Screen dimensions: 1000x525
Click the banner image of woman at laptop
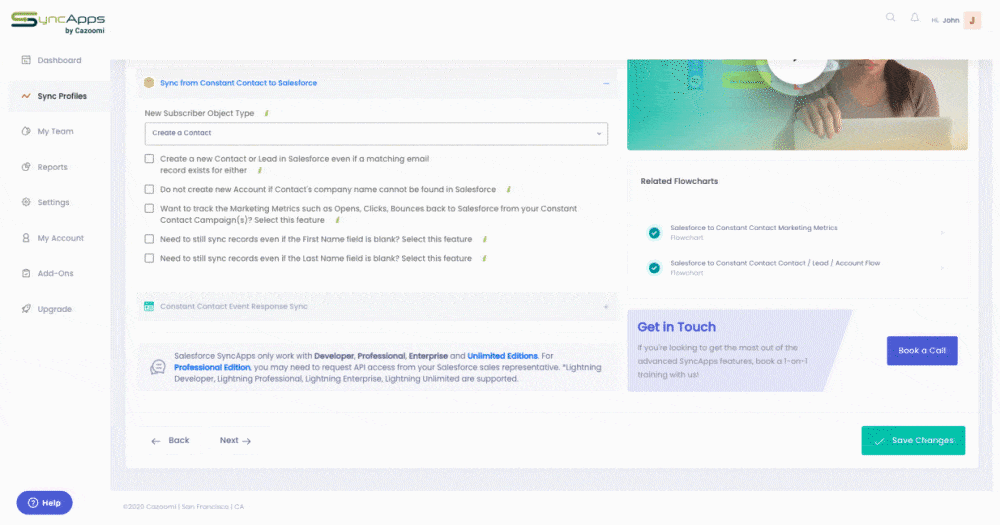point(797,105)
